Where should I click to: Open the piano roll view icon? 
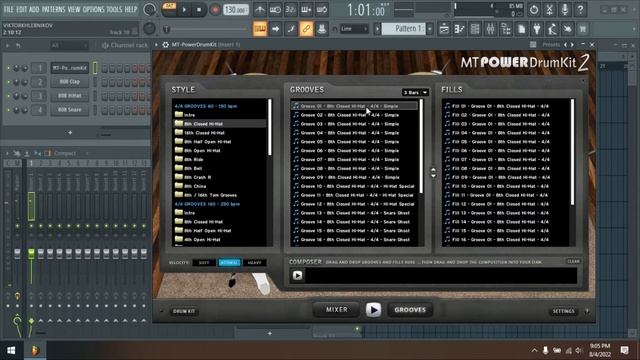click(x=460, y=29)
